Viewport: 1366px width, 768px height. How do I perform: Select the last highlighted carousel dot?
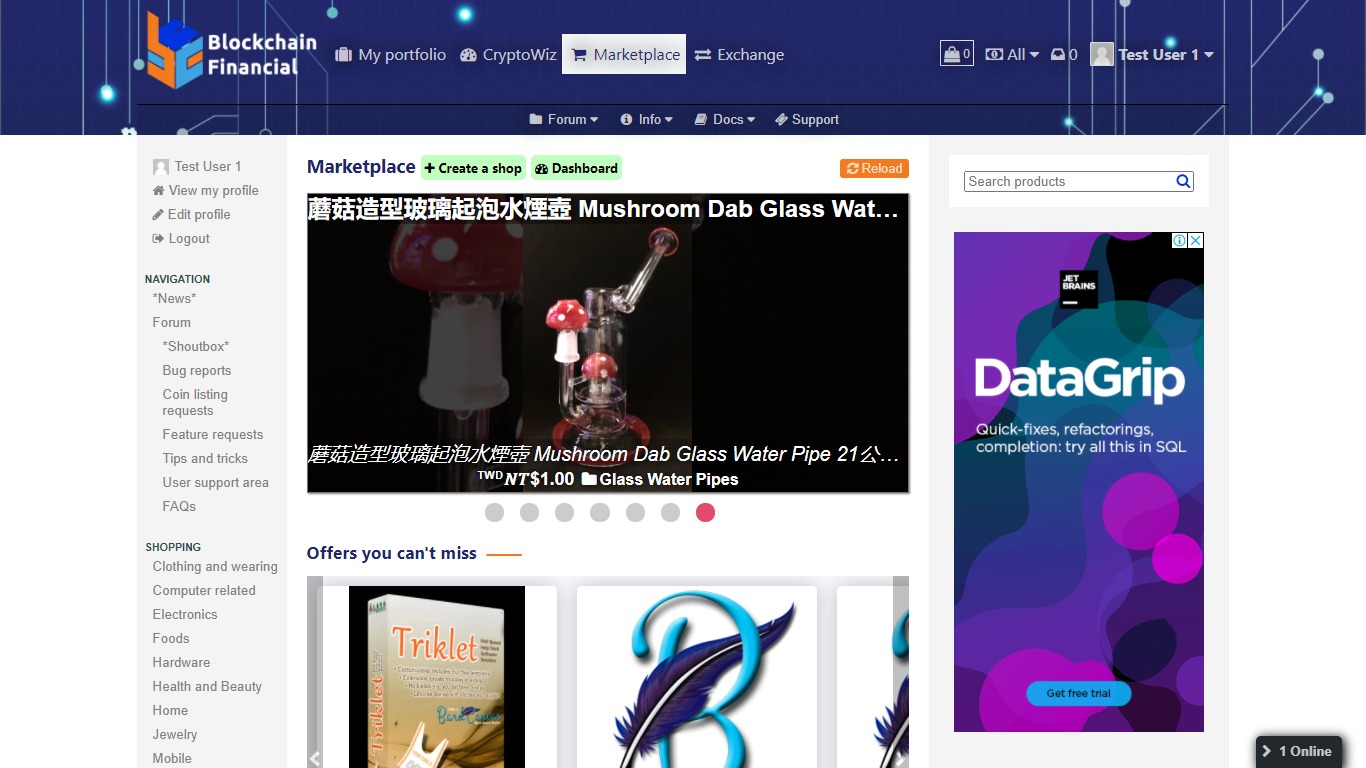click(705, 513)
